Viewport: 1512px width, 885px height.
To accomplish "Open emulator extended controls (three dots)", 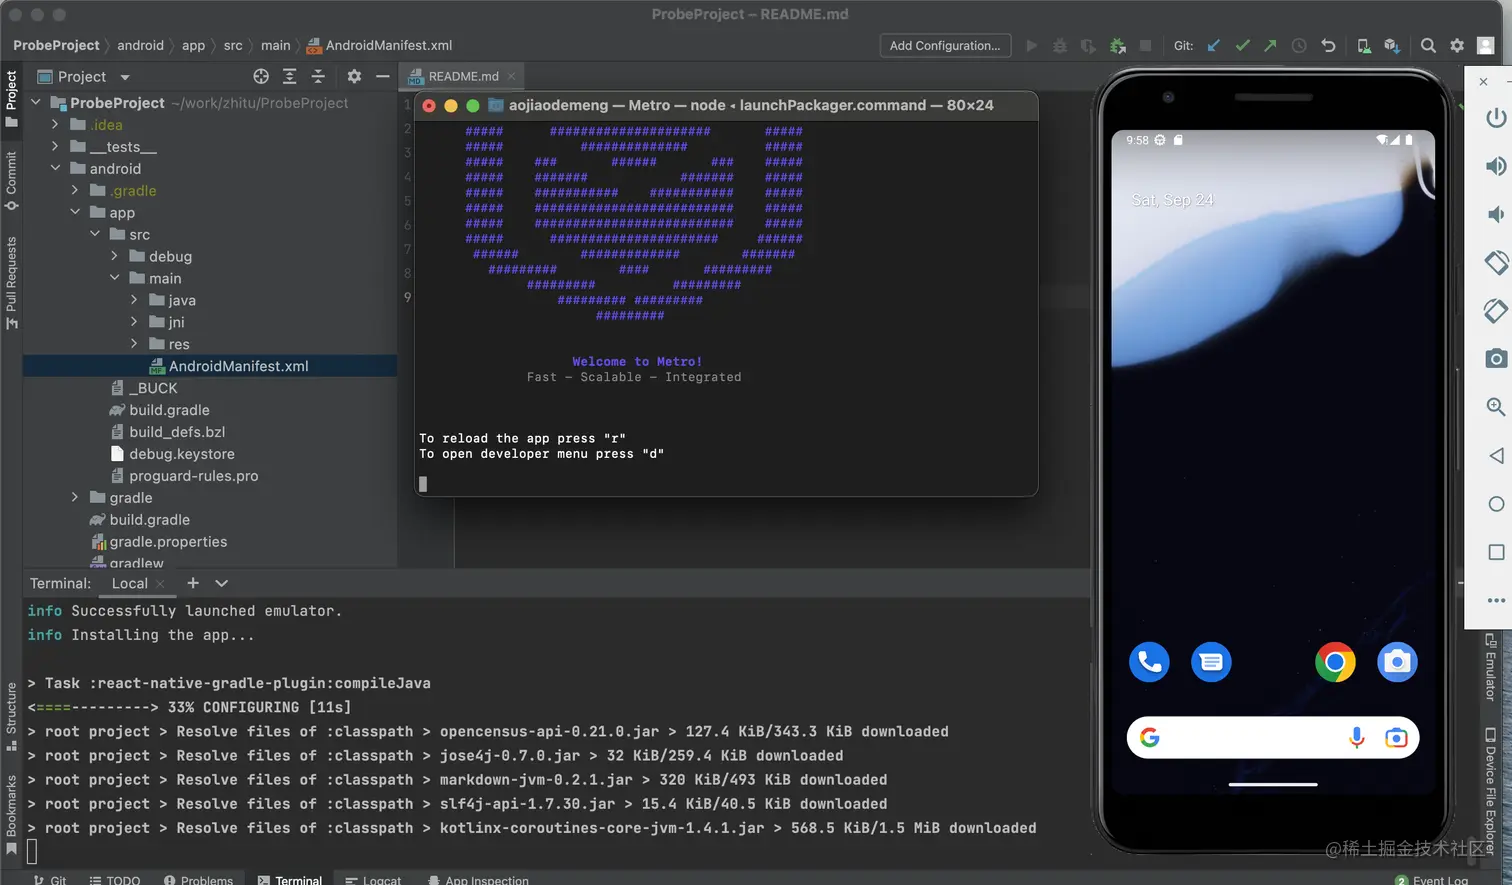I will [1496, 601].
